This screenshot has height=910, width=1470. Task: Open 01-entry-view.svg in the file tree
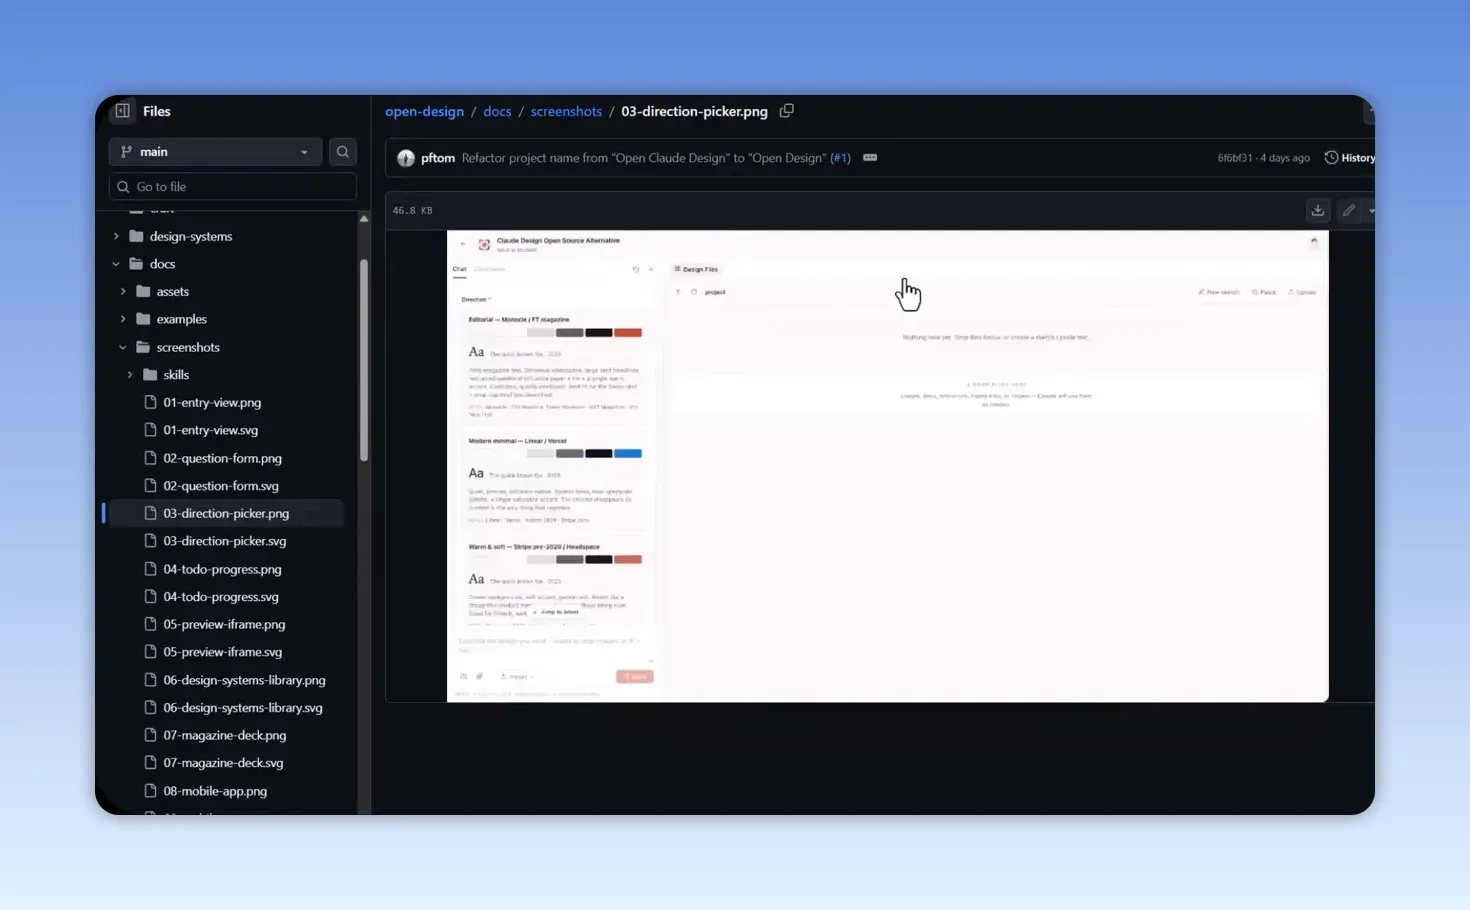pyautogui.click(x=211, y=430)
